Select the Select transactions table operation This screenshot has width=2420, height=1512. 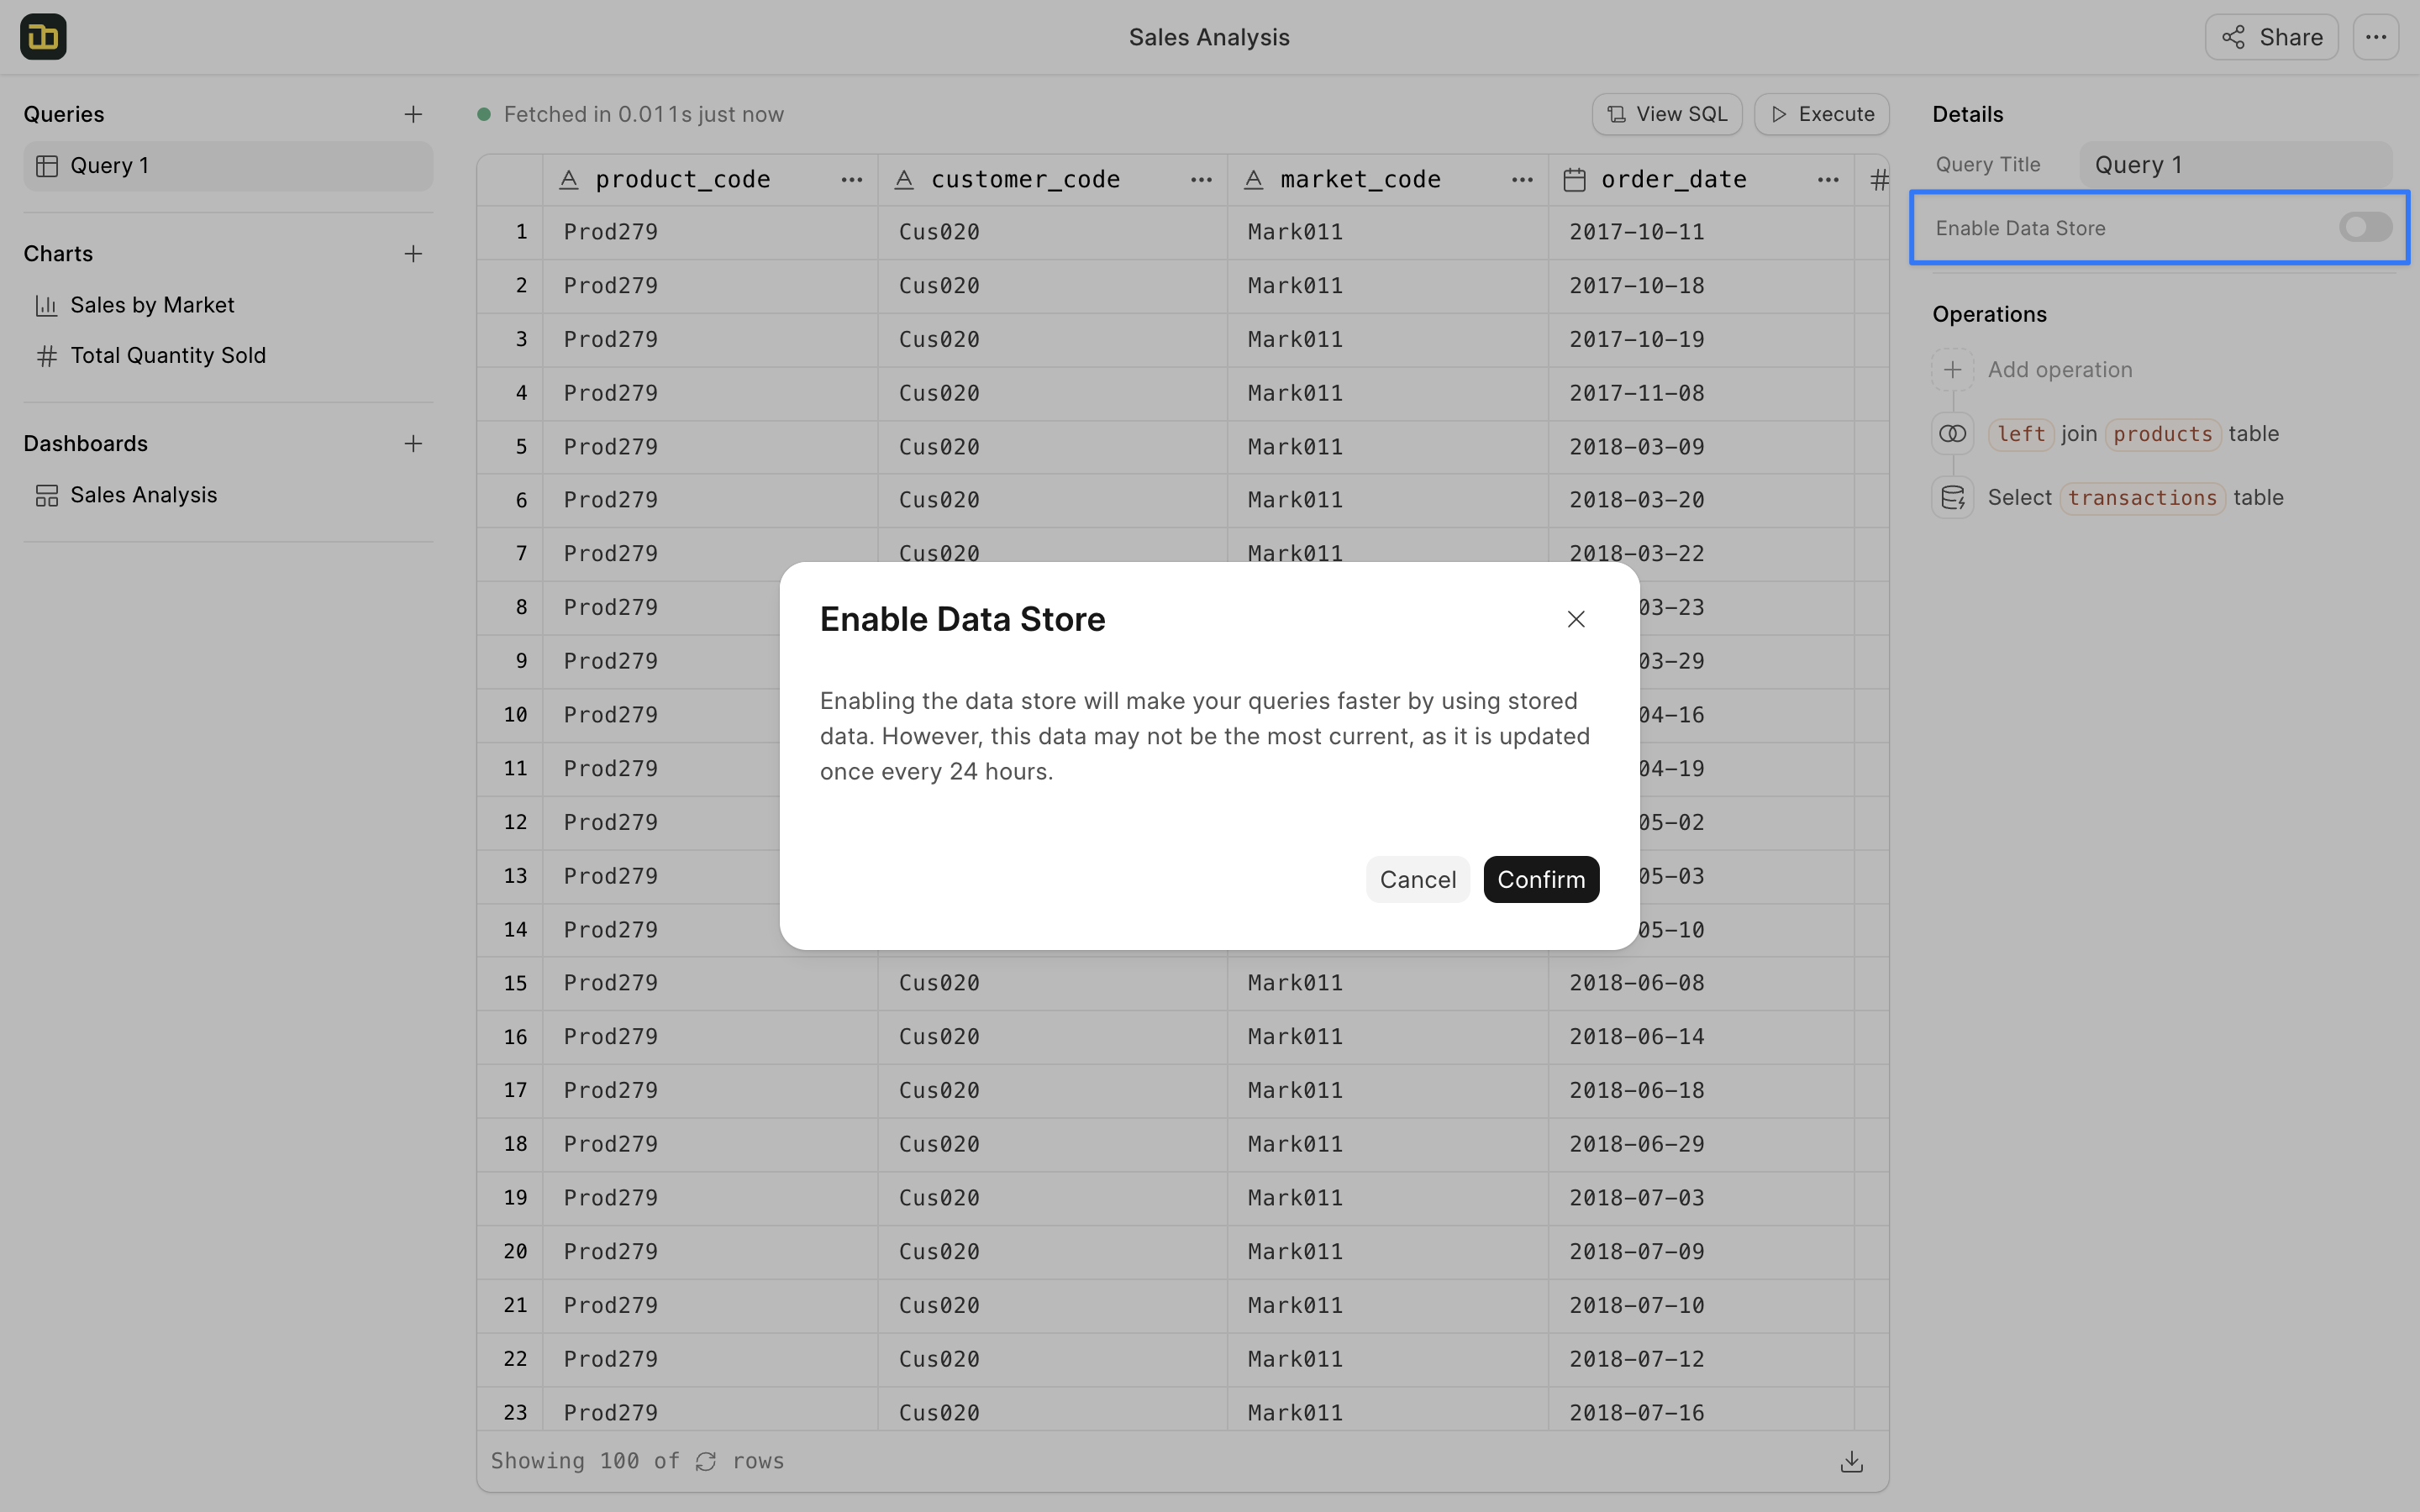pos(2135,498)
